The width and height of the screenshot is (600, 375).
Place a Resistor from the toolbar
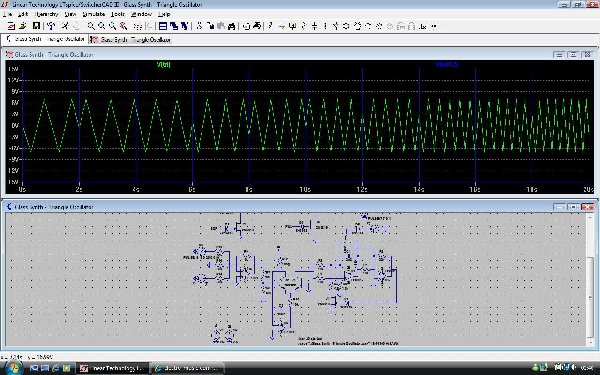point(304,26)
